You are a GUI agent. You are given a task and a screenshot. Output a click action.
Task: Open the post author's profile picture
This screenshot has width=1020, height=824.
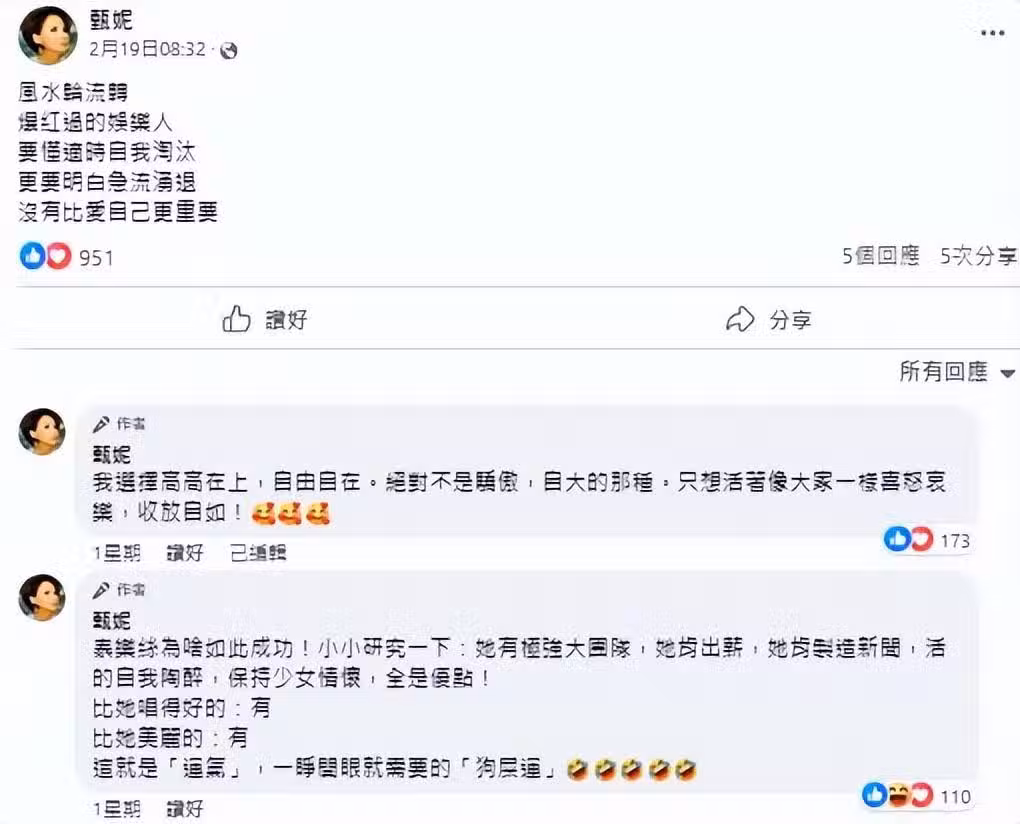47,36
